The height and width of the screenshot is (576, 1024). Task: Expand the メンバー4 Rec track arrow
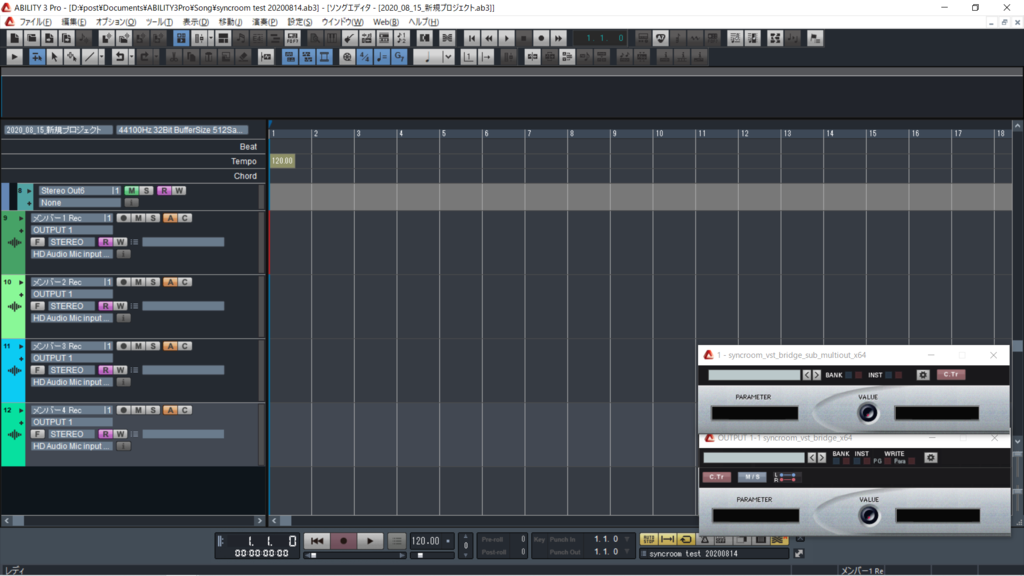[21, 410]
